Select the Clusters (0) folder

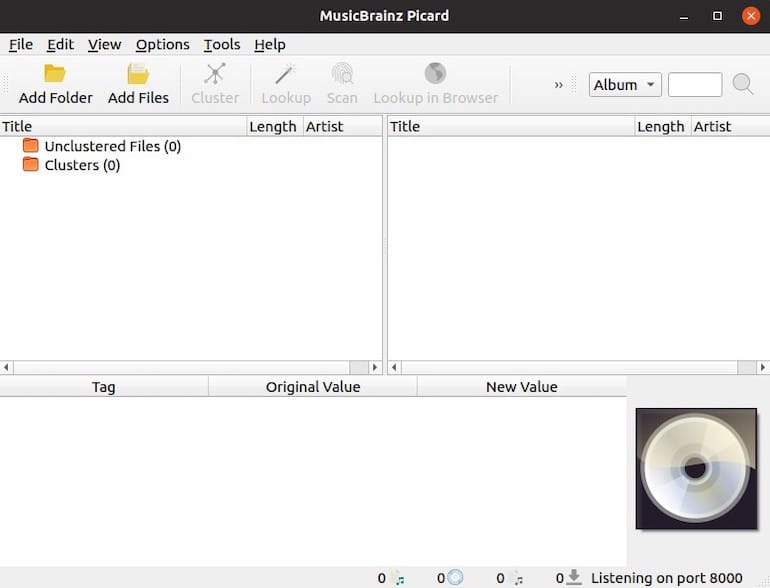click(x=82, y=165)
